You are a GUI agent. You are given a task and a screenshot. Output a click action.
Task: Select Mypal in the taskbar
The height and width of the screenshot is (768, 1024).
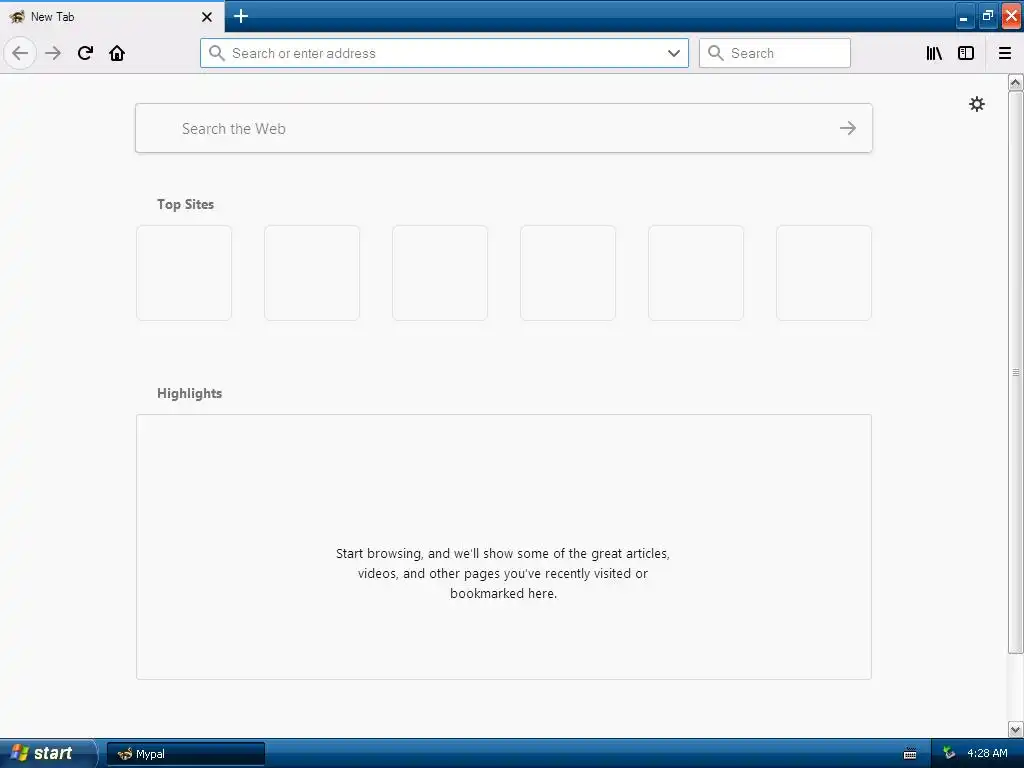[x=186, y=754]
